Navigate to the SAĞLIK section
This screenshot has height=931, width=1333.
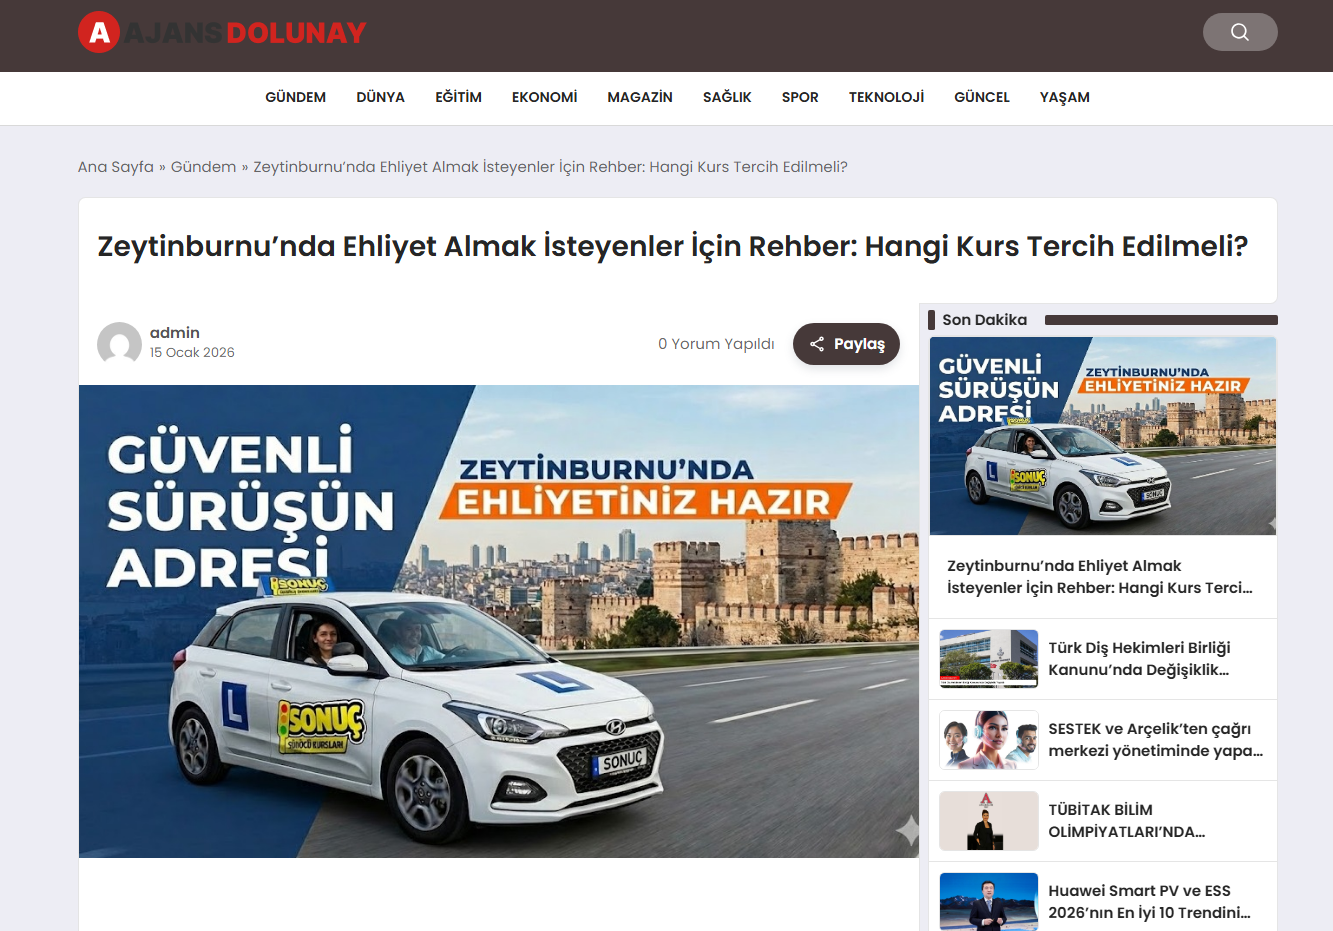[727, 97]
